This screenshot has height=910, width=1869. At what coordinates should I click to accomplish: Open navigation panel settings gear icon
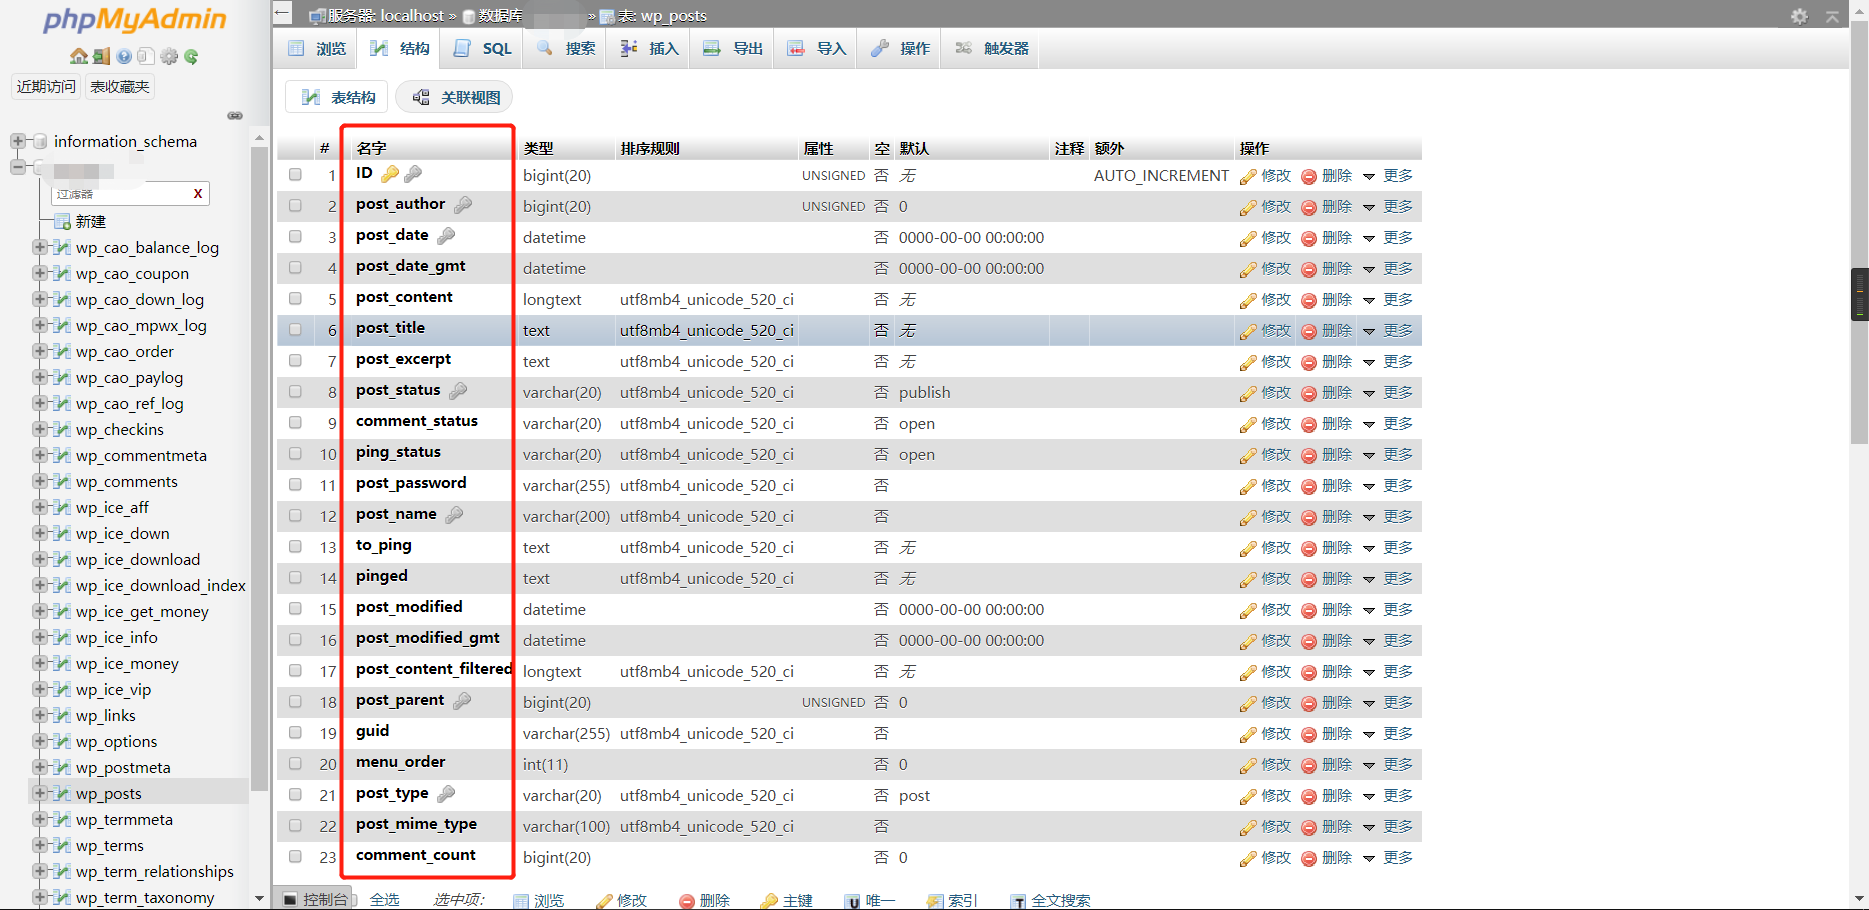(169, 56)
